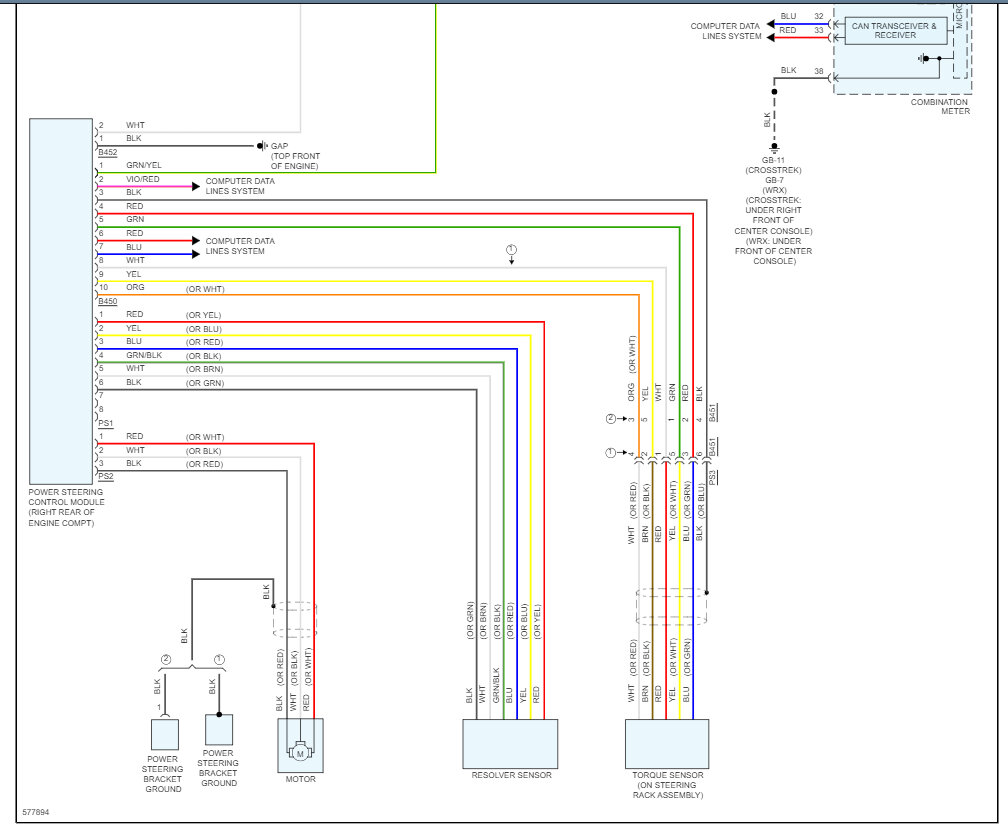Click pin number 33 on combination meter
The width and height of the screenshot is (1008, 835).
pyautogui.click(x=818, y=30)
